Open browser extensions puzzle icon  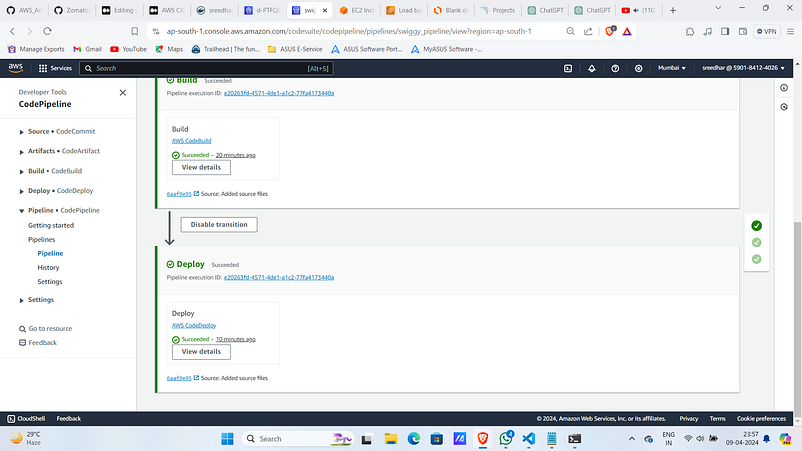click(x=690, y=31)
